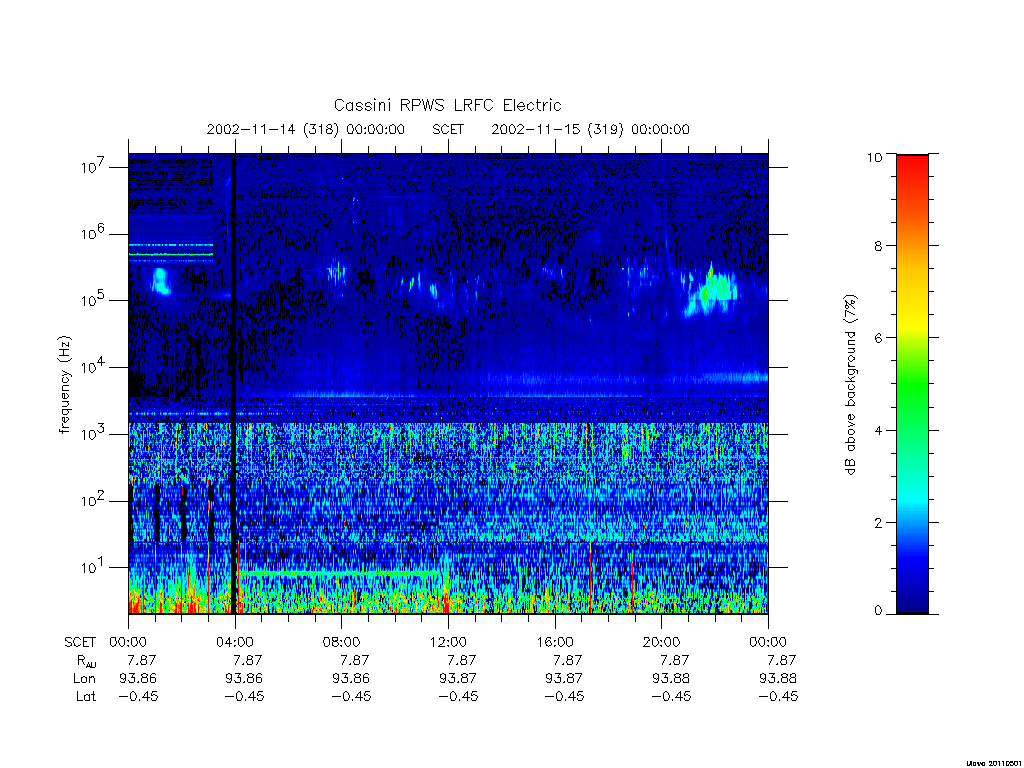Click the Lat value under 16:00

point(564,696)
